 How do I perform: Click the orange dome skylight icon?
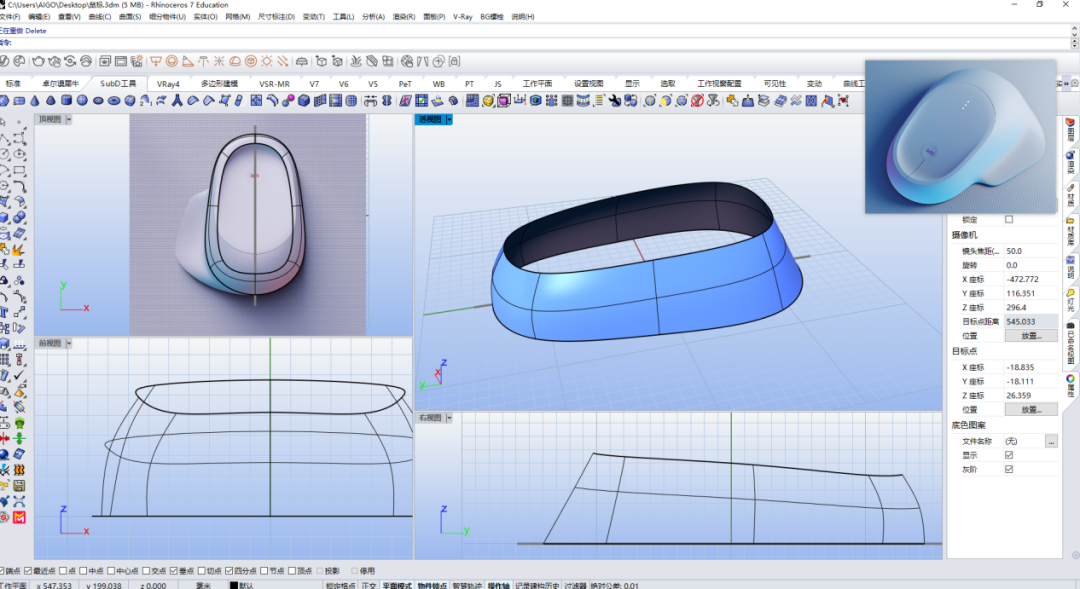pos(235,61)
